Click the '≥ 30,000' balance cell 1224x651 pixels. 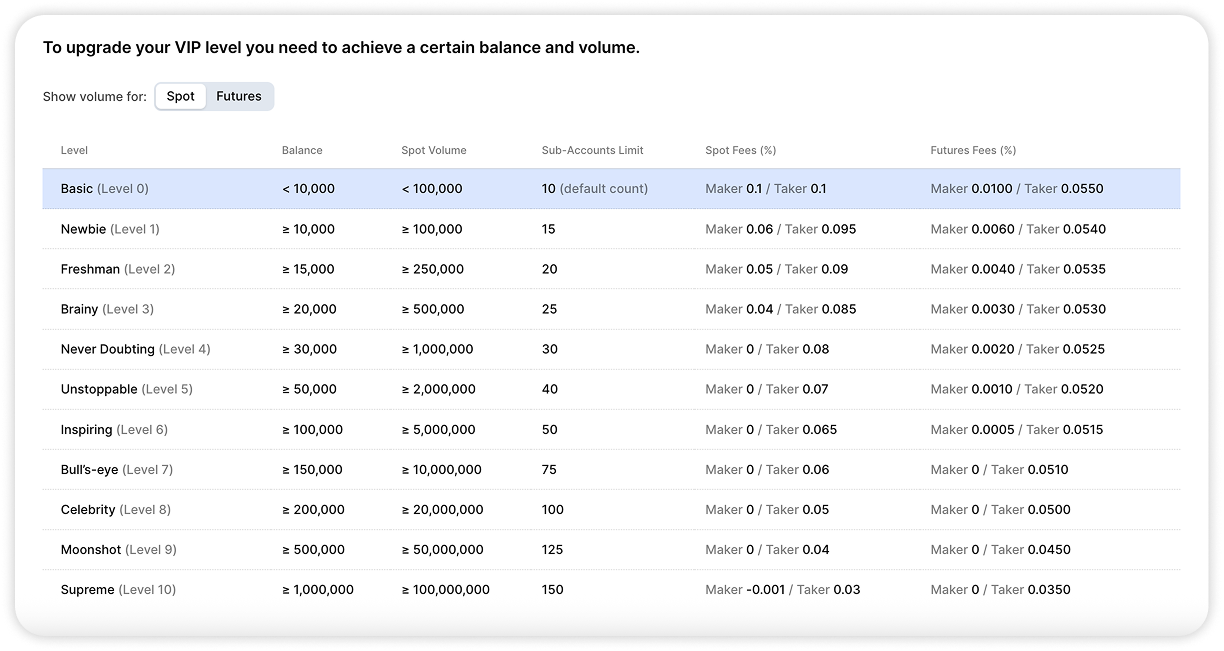[309, 349]
